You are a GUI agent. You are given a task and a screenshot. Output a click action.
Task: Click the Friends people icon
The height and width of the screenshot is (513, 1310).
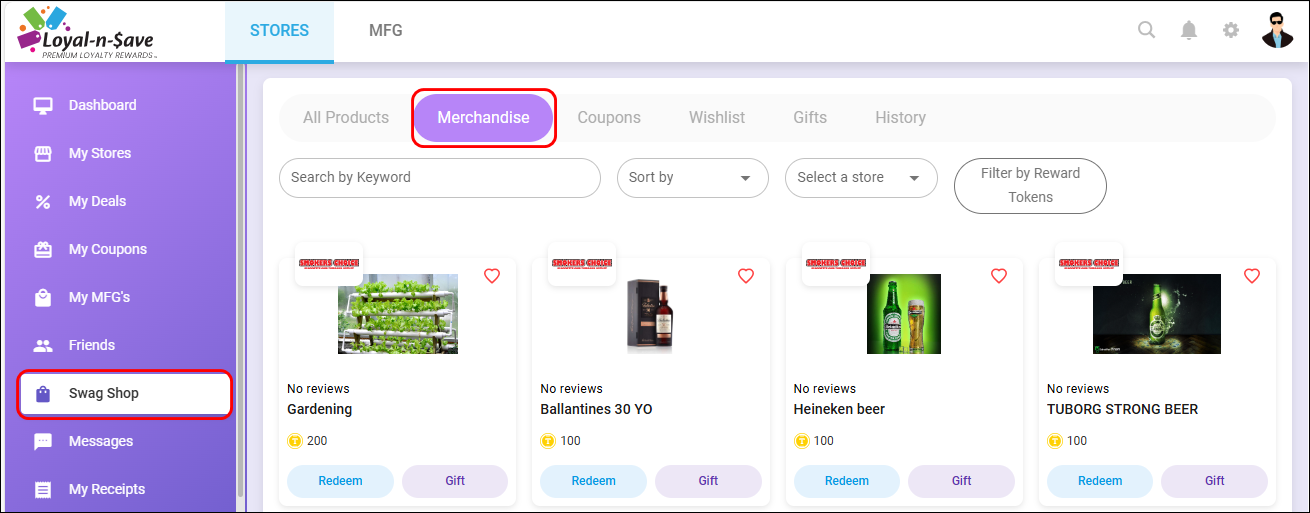coord(43,345)
